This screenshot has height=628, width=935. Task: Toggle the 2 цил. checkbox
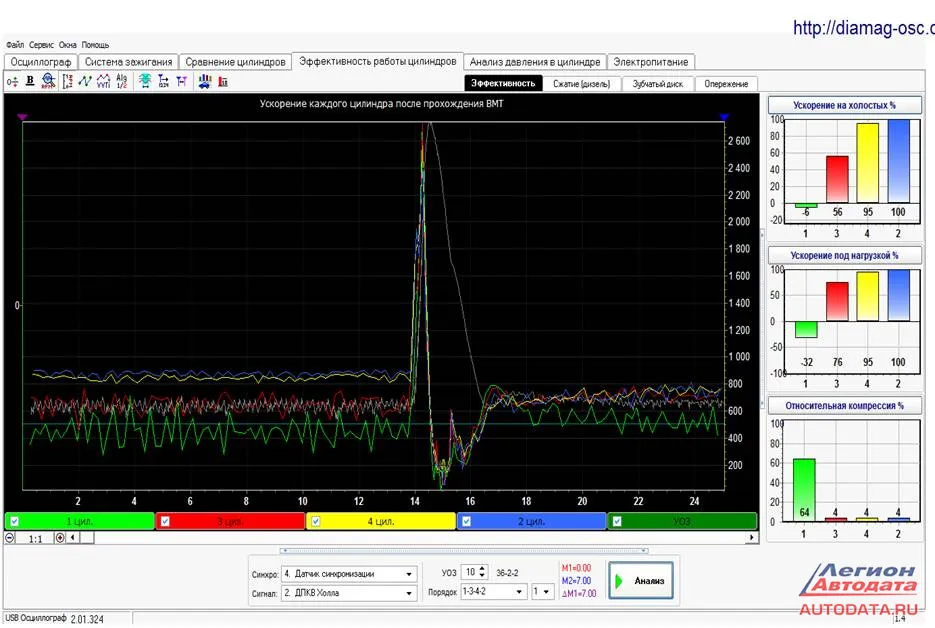click(466, 521)
